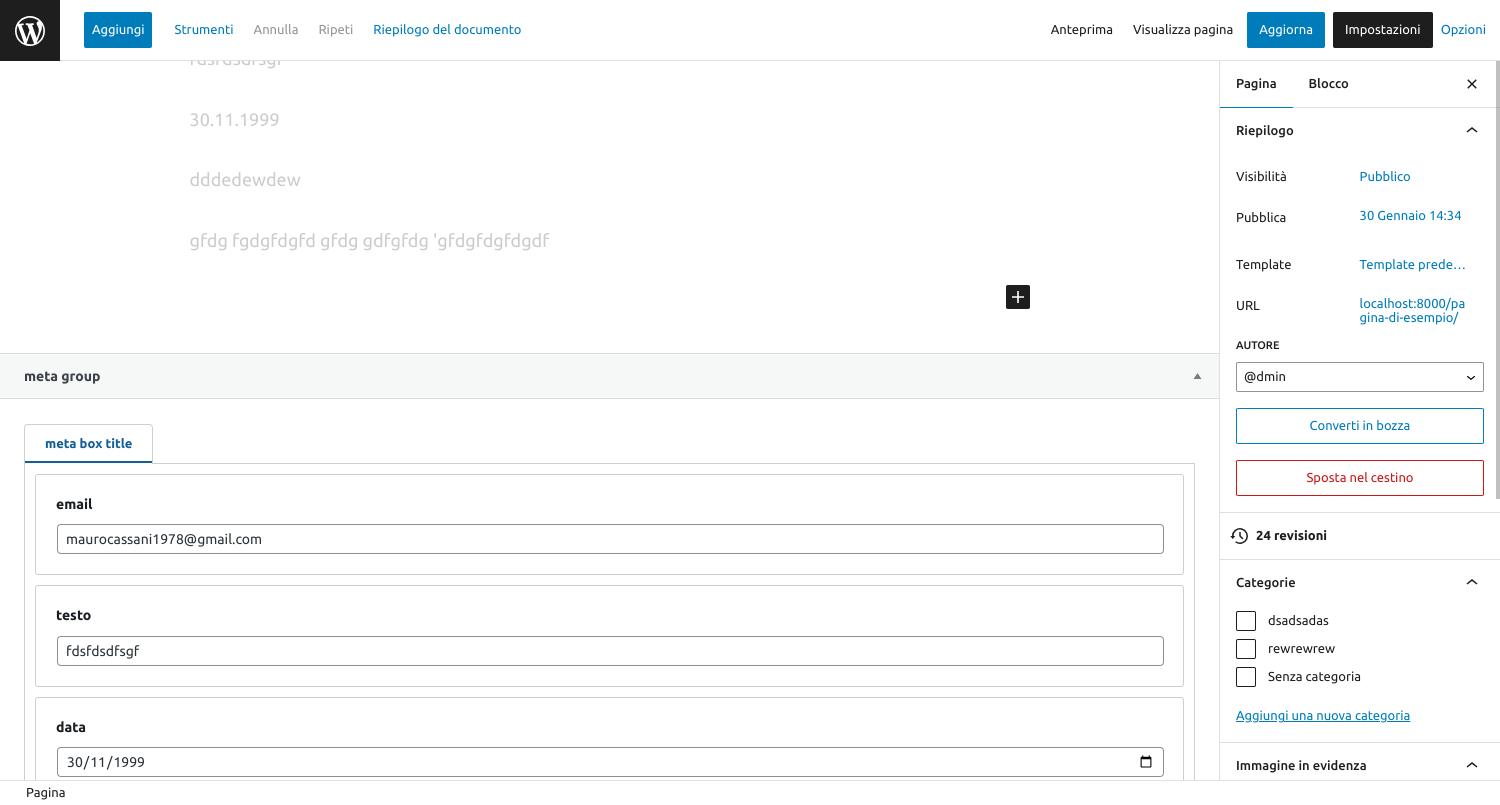The width and height of the screenshot is (1500, 805).
Task: Click Aggiungi una nuova categoria link
Action: point(1323,716)
